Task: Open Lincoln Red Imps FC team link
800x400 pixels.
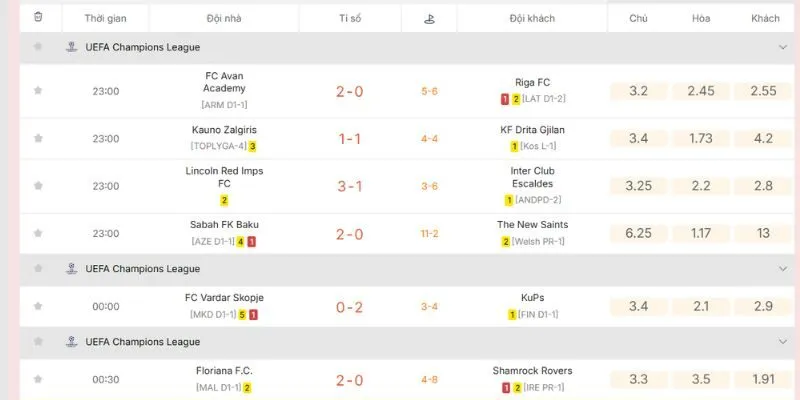Action: tap(224, 177)
